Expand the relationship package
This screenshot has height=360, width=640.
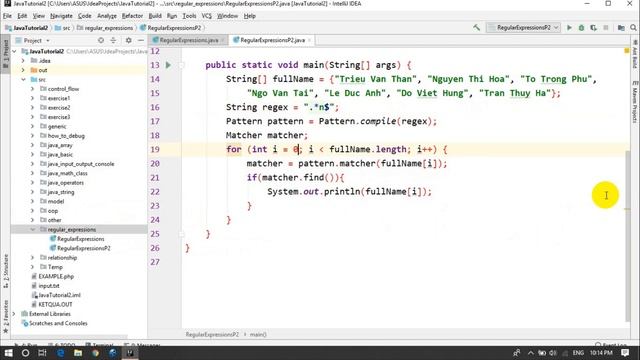(x=32, y=258)
